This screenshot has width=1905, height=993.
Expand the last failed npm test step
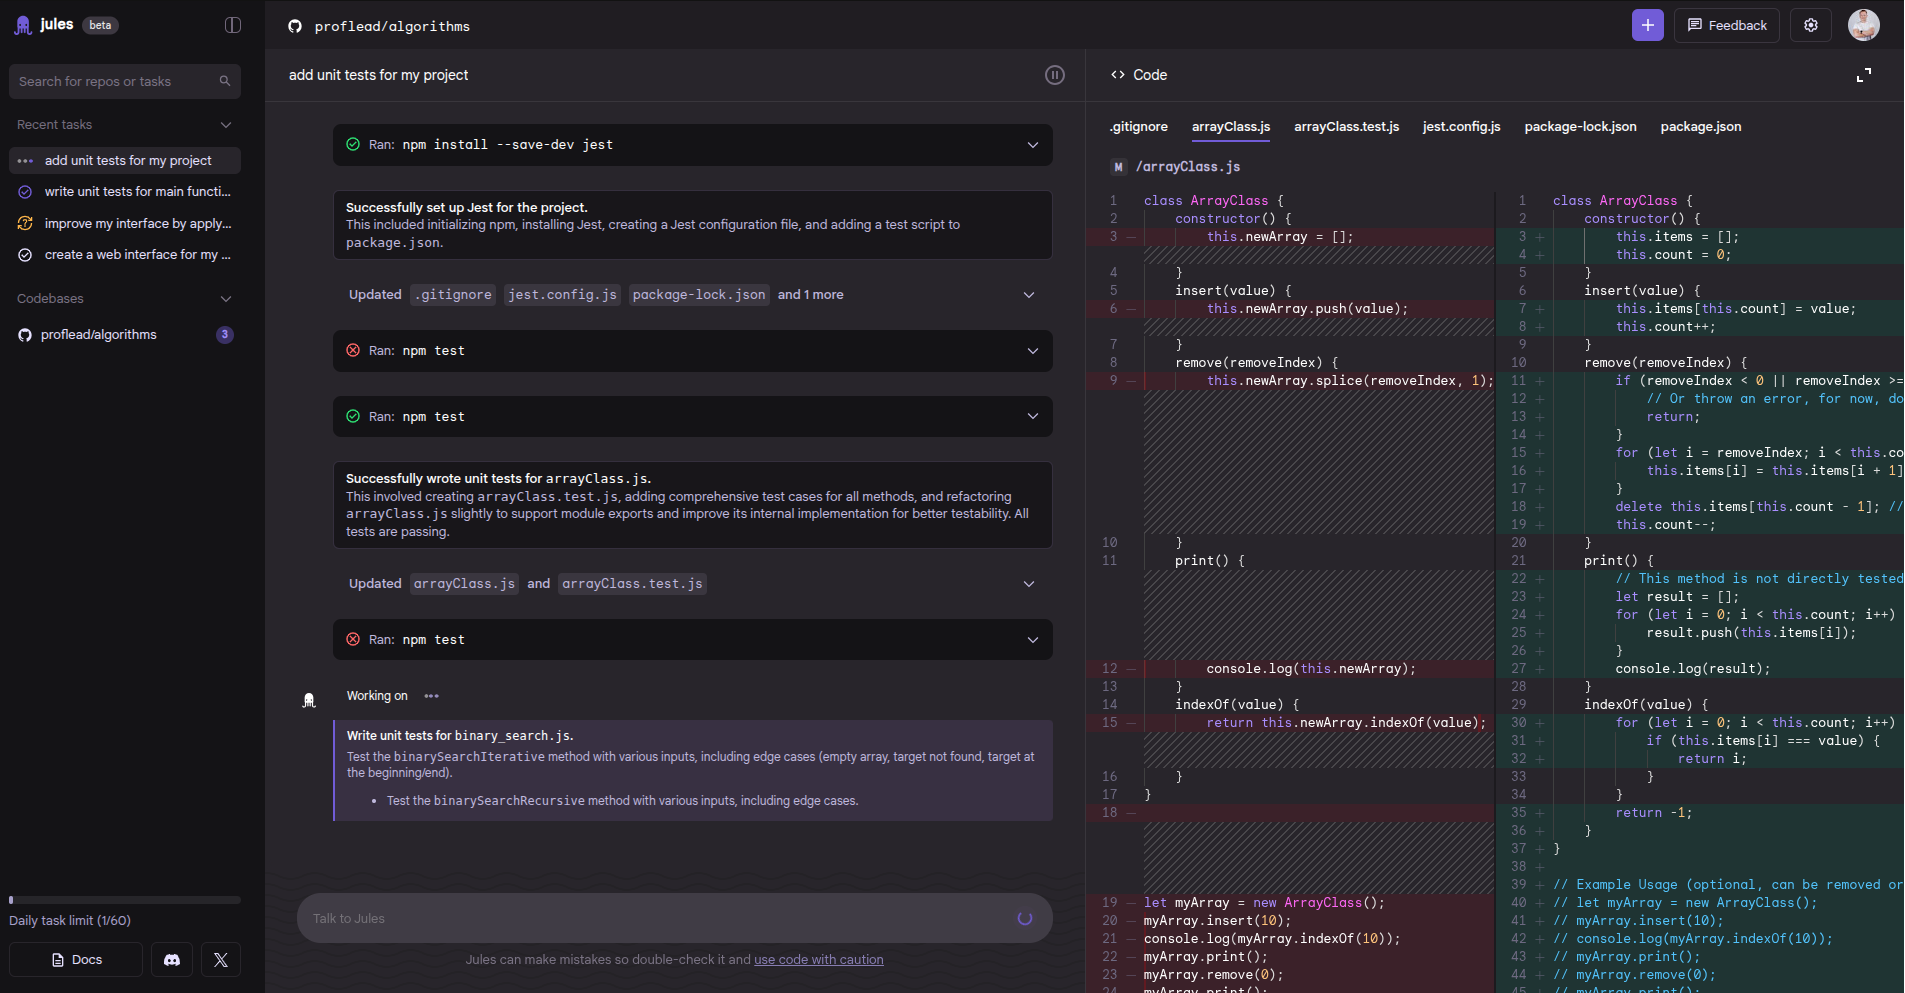1033,640
